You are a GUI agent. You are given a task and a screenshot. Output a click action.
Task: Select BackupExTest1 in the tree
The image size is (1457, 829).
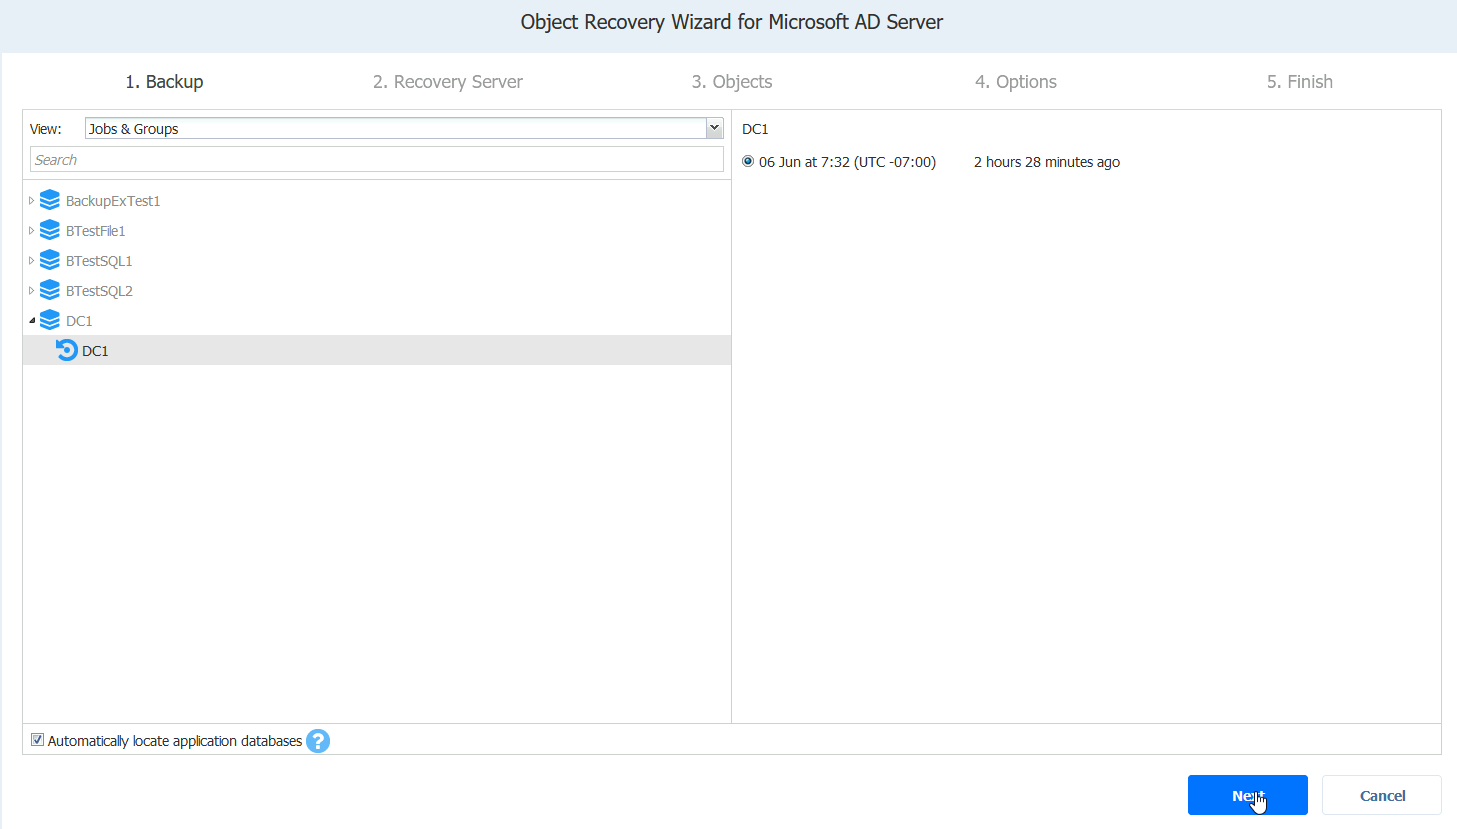pyautogui.click(x=113, y=201)
